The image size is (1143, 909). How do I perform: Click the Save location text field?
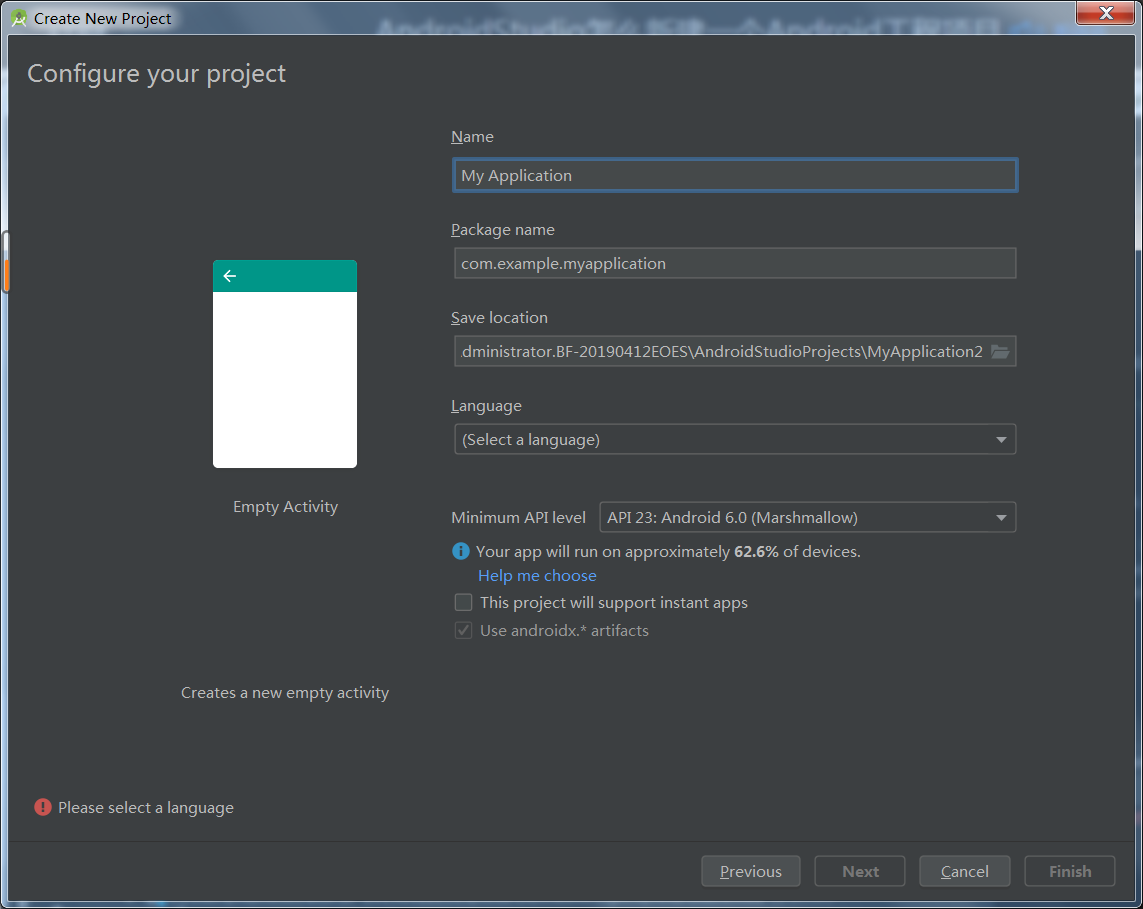[720, 351]
